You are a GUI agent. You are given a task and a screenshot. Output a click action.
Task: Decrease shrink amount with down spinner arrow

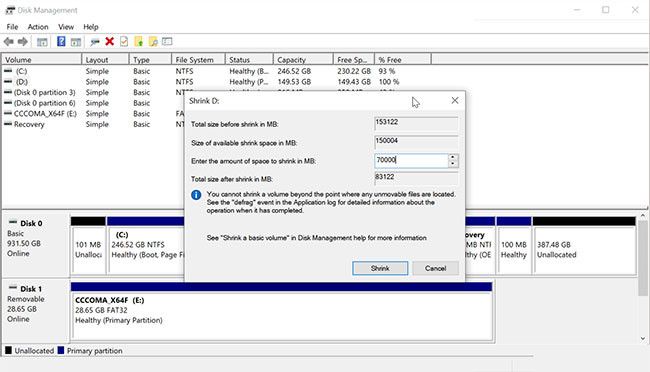tap(453, 164)
